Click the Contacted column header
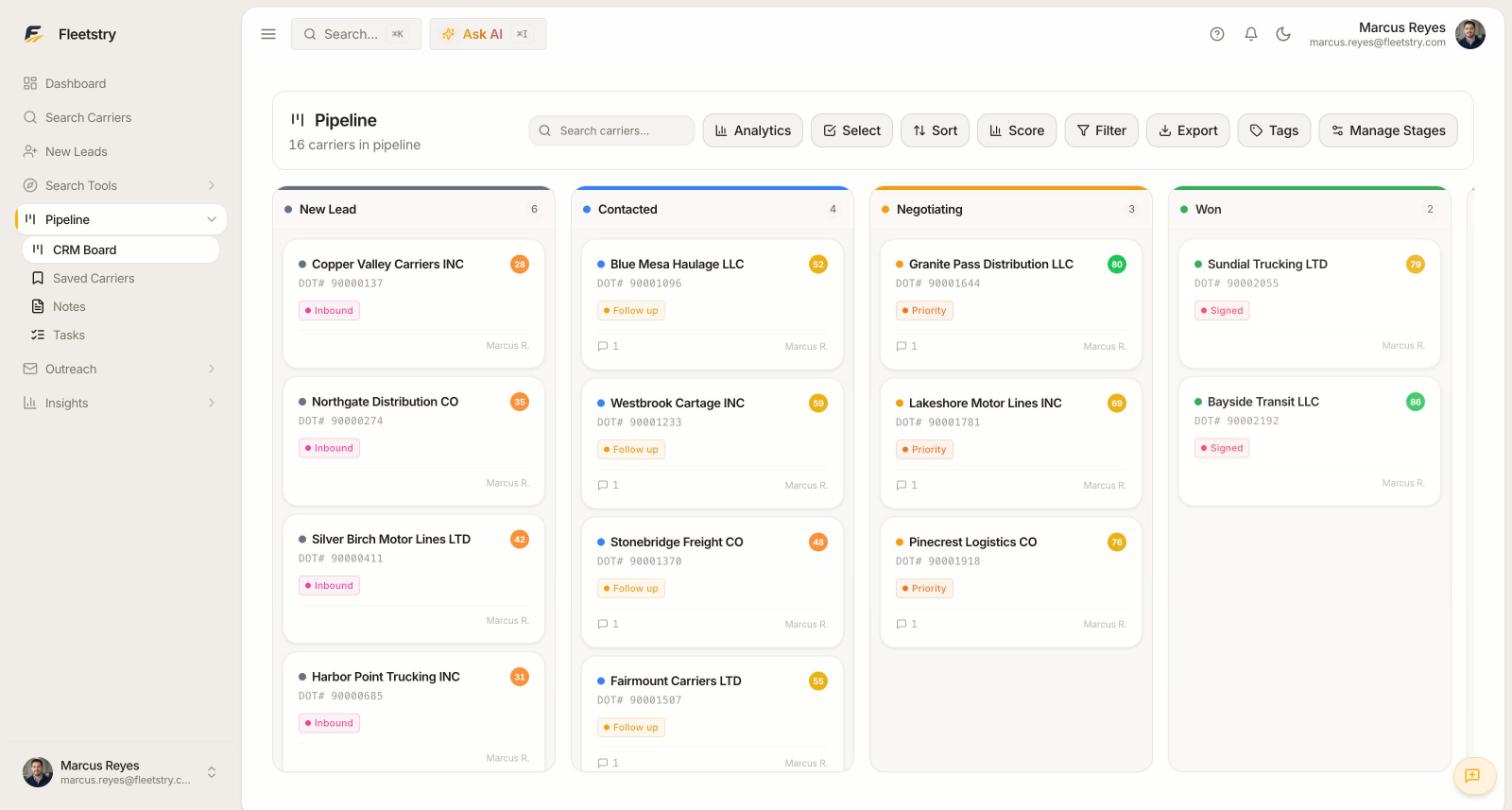1512x810 pixels. coord(712,209)
